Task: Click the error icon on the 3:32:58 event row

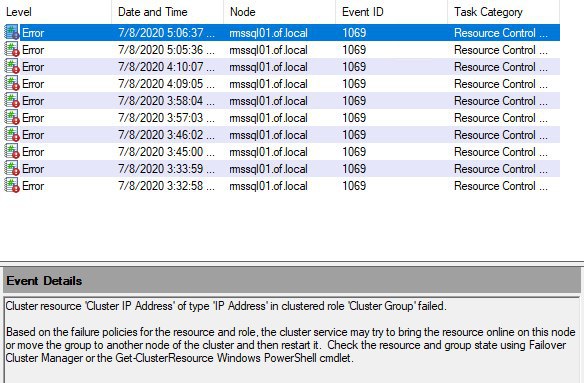Action: (12, 186)
